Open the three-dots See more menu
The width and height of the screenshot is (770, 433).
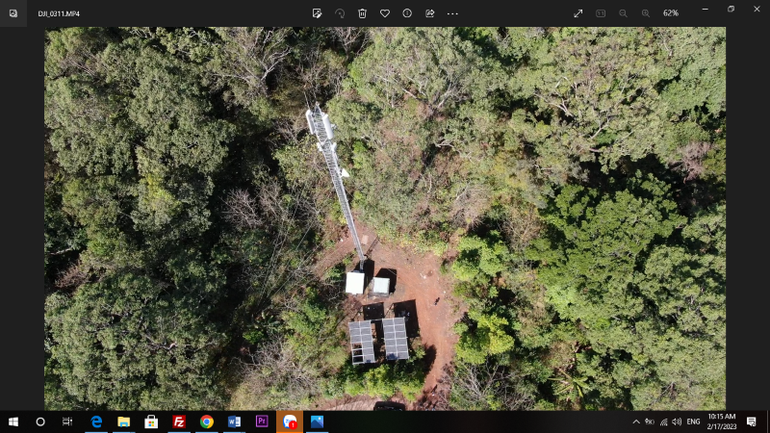pos(453,13)
